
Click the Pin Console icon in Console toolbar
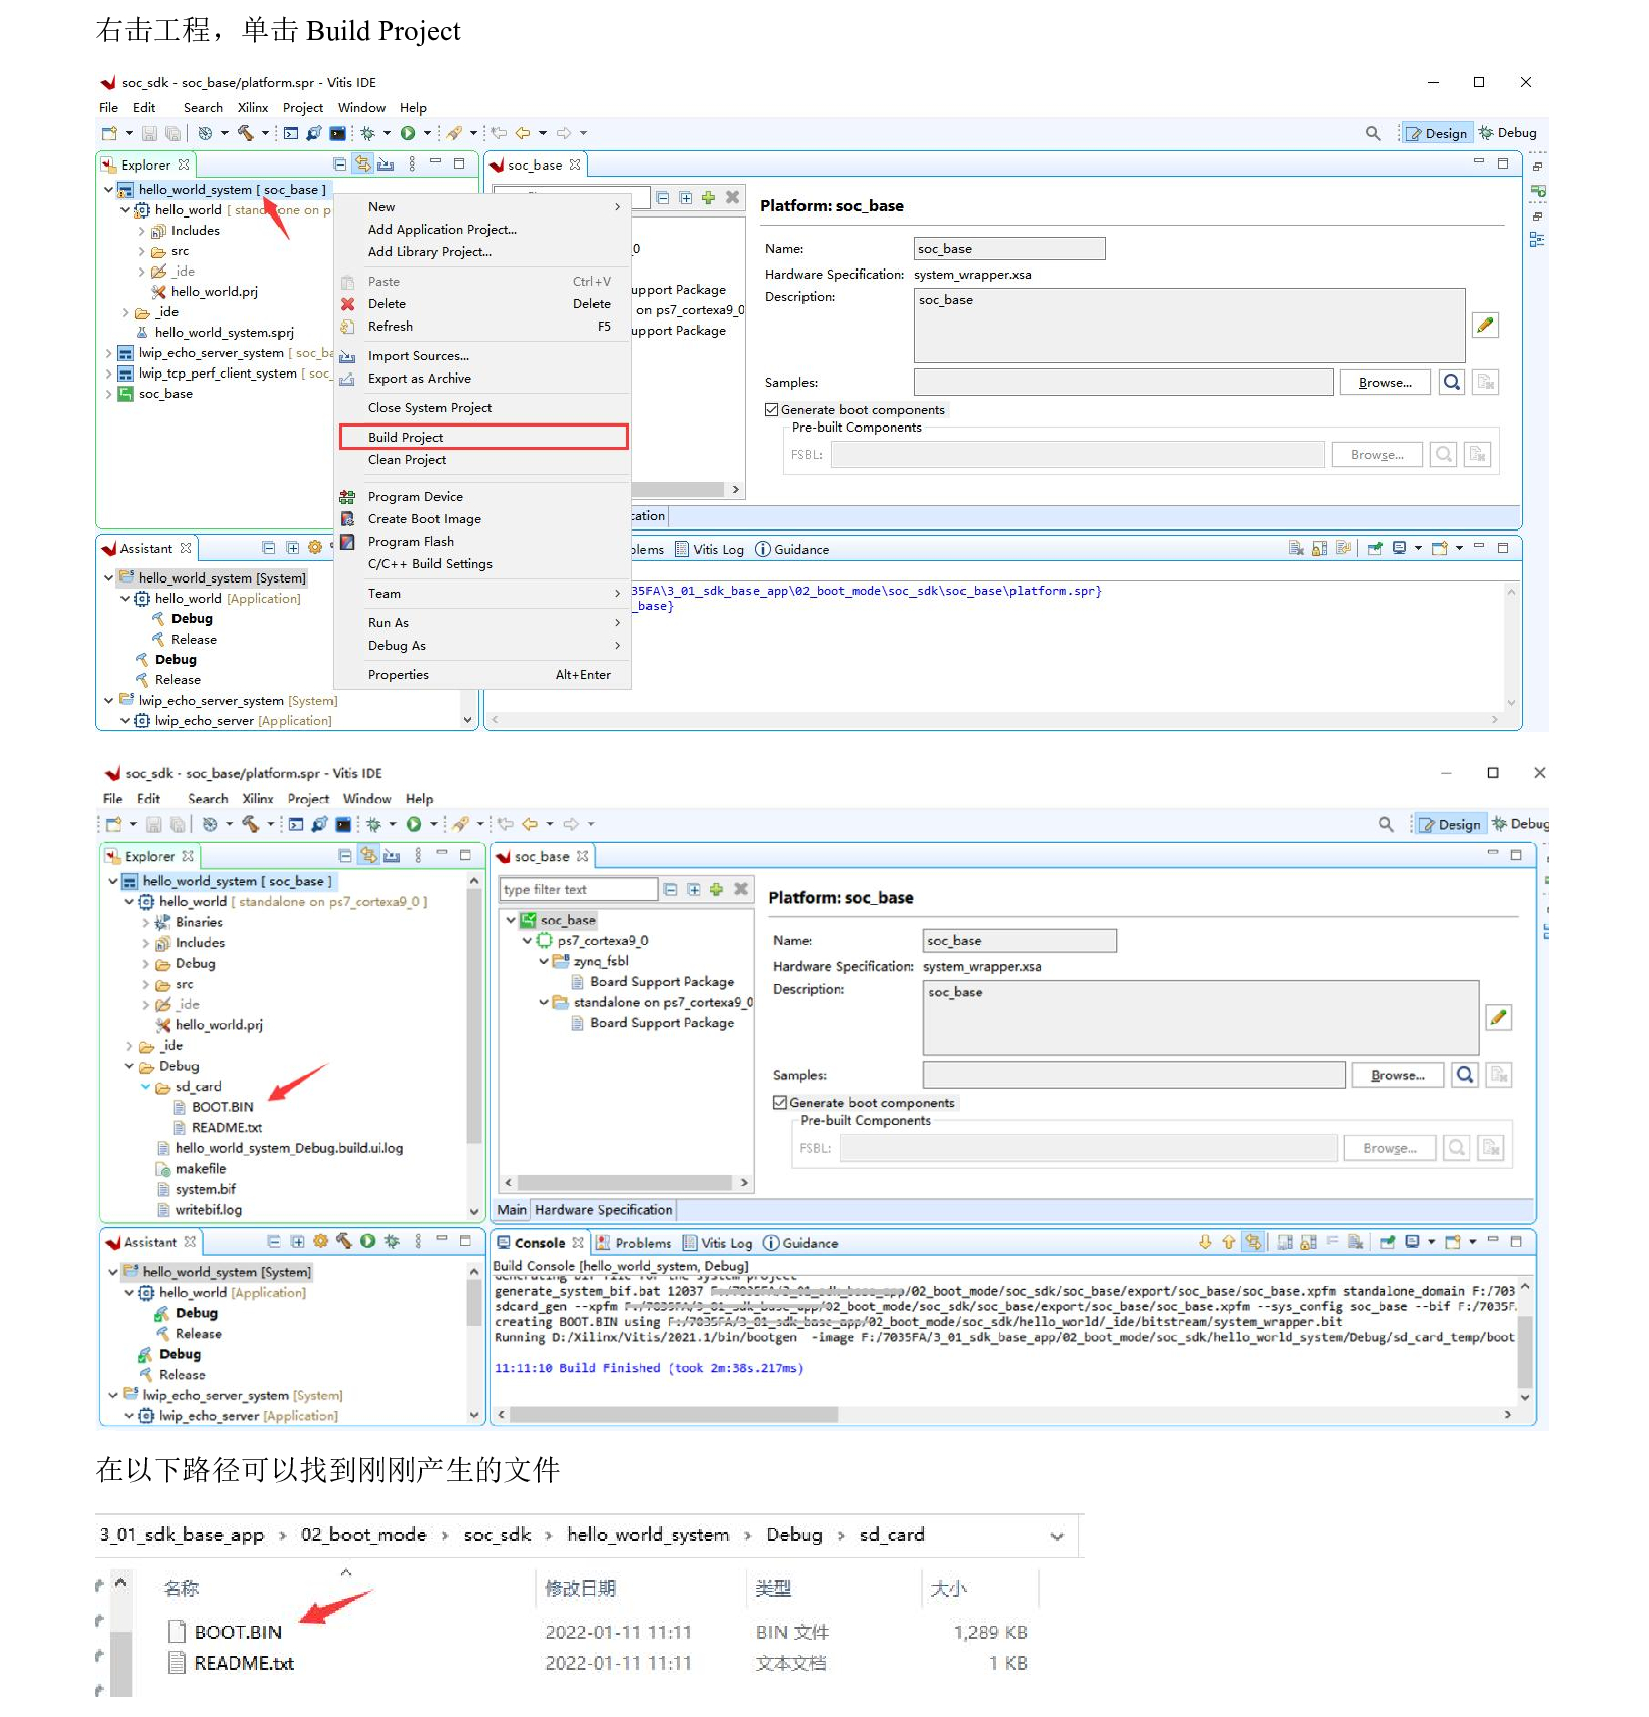point(1387,1242)
